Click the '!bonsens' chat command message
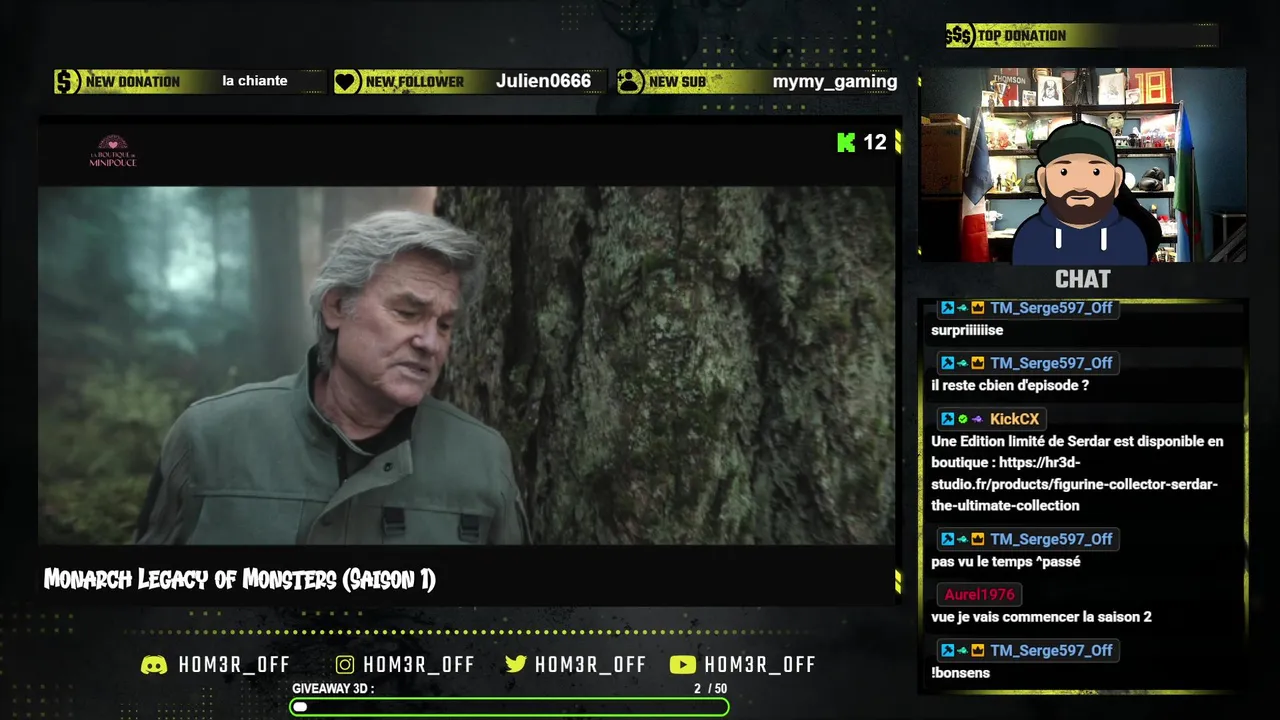The image size is (1280, 720). (960, 673)
